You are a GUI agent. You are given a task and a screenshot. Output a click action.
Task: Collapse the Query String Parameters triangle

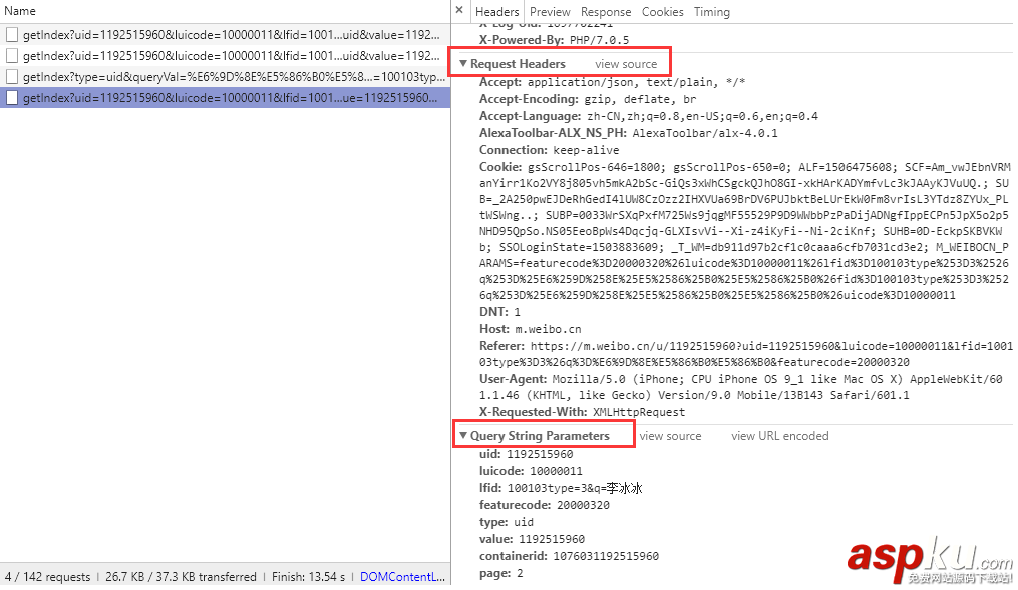[463, 436]
